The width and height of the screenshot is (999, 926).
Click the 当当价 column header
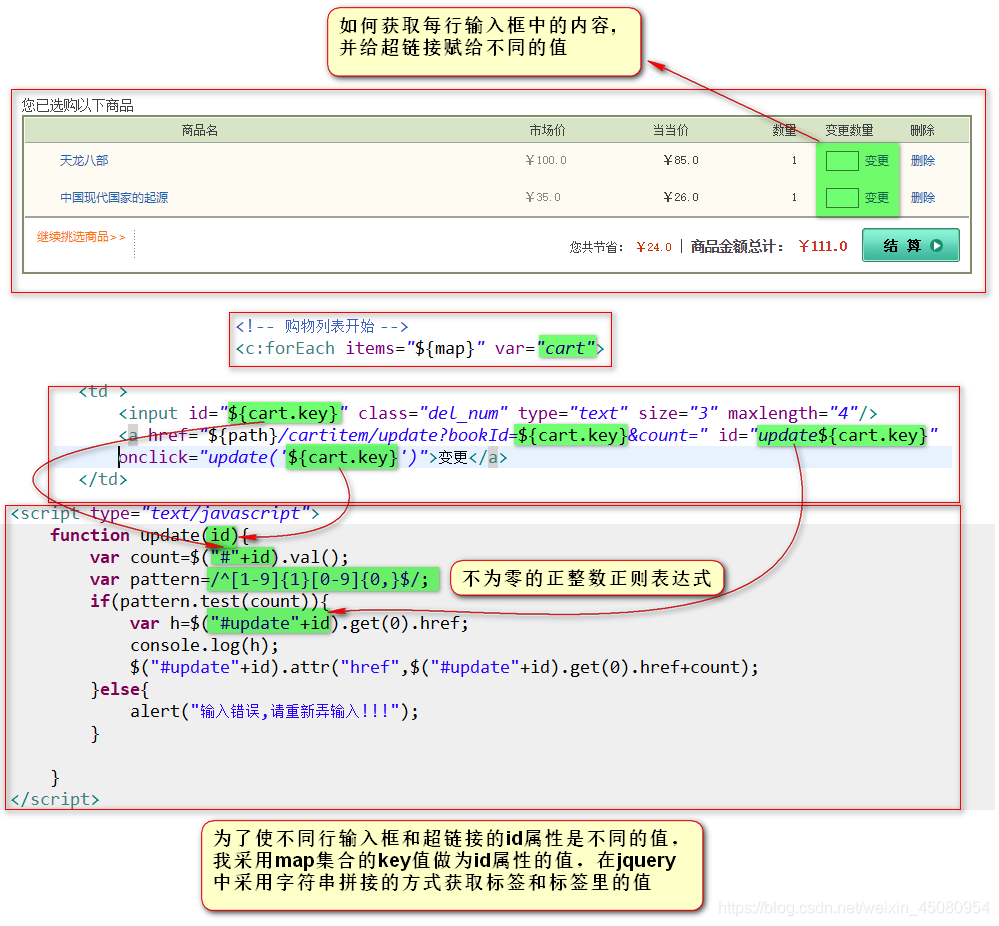(670, 131)
